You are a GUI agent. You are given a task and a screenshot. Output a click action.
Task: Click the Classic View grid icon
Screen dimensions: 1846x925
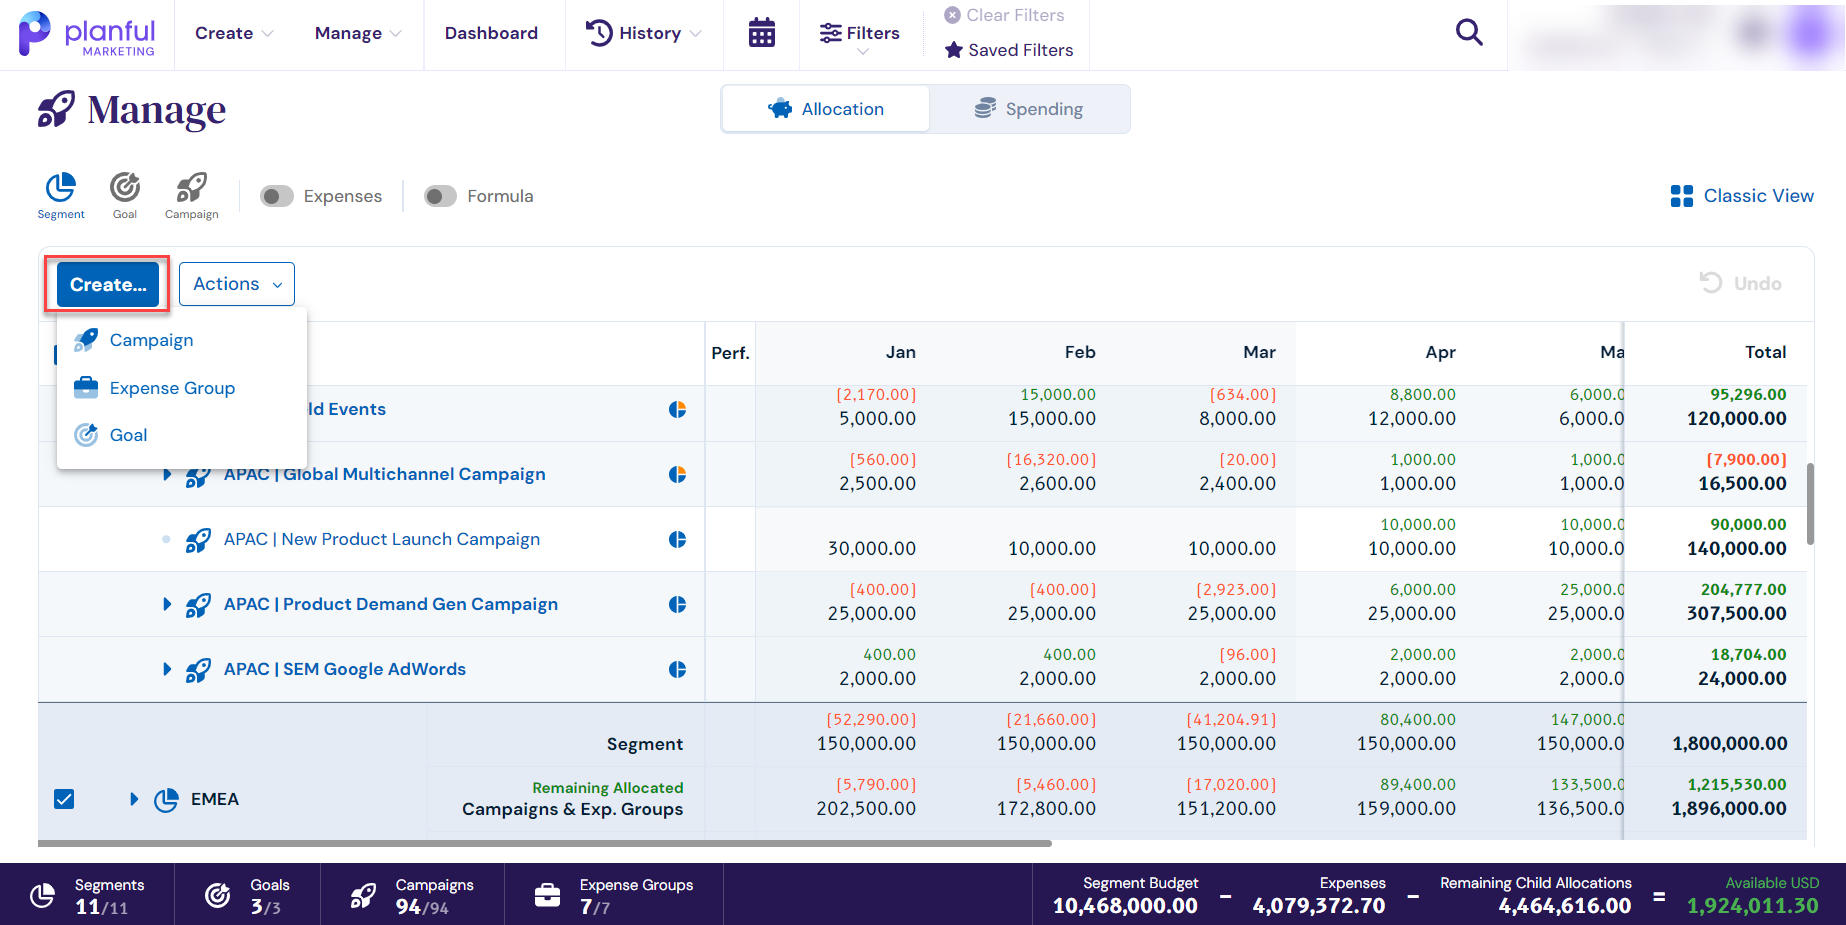pos(1682,196)
